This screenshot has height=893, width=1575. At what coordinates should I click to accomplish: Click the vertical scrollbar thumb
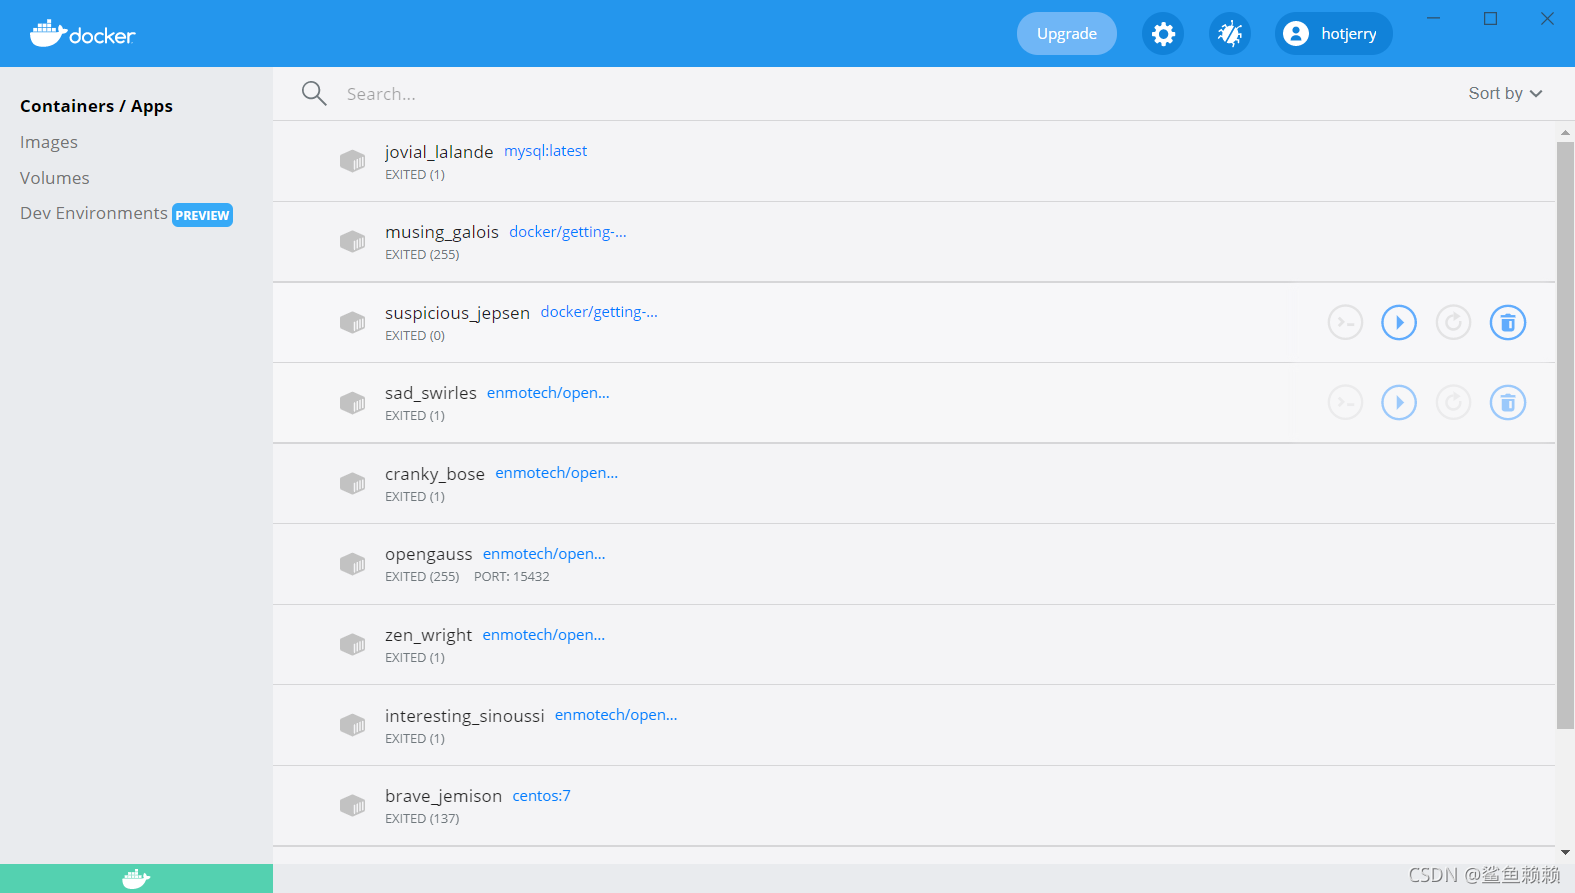point(1565,436)
